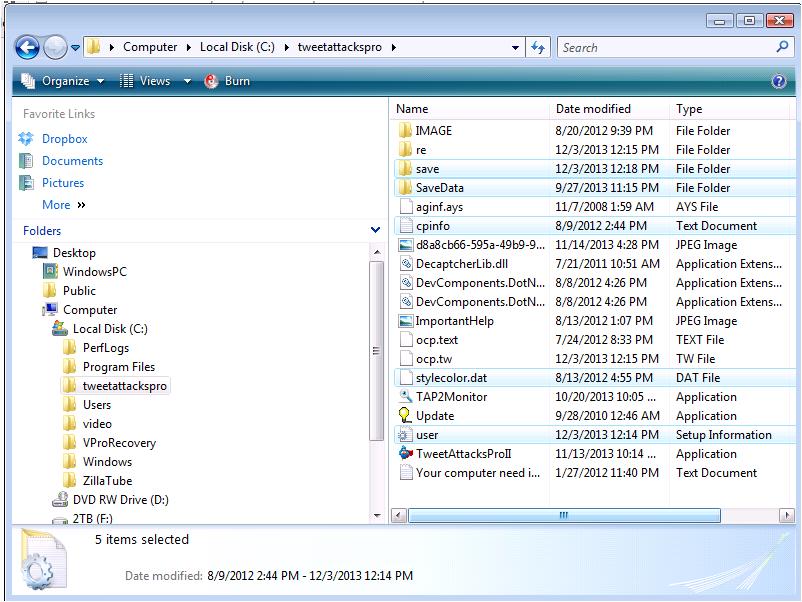
Task: Open the Documents favorite link
Action: tap(72, 161)
